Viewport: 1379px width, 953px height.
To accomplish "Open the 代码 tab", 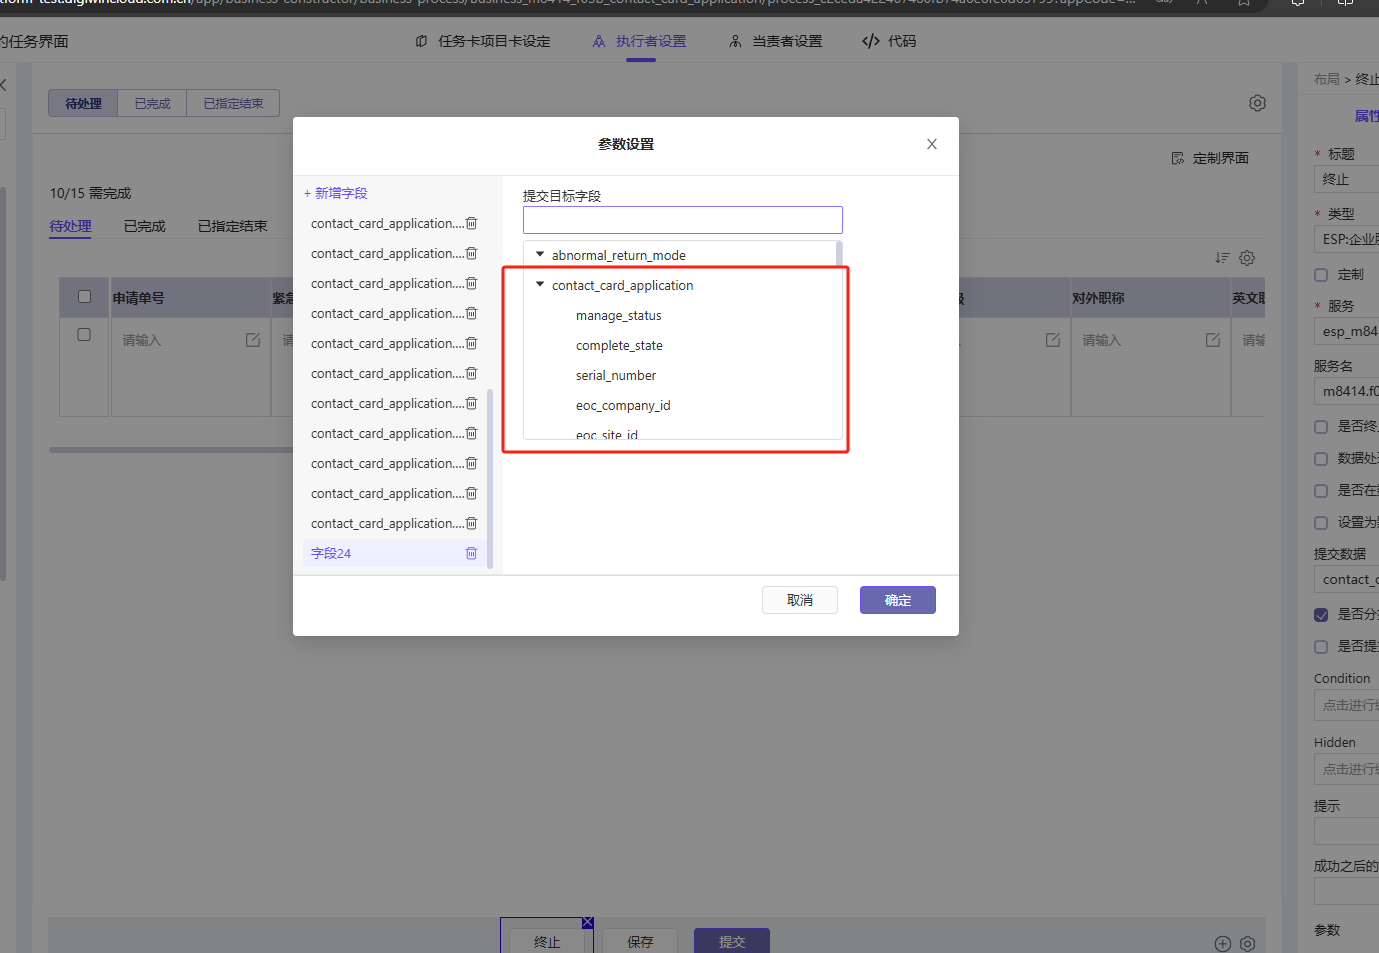I will click(x=889, y=41).
